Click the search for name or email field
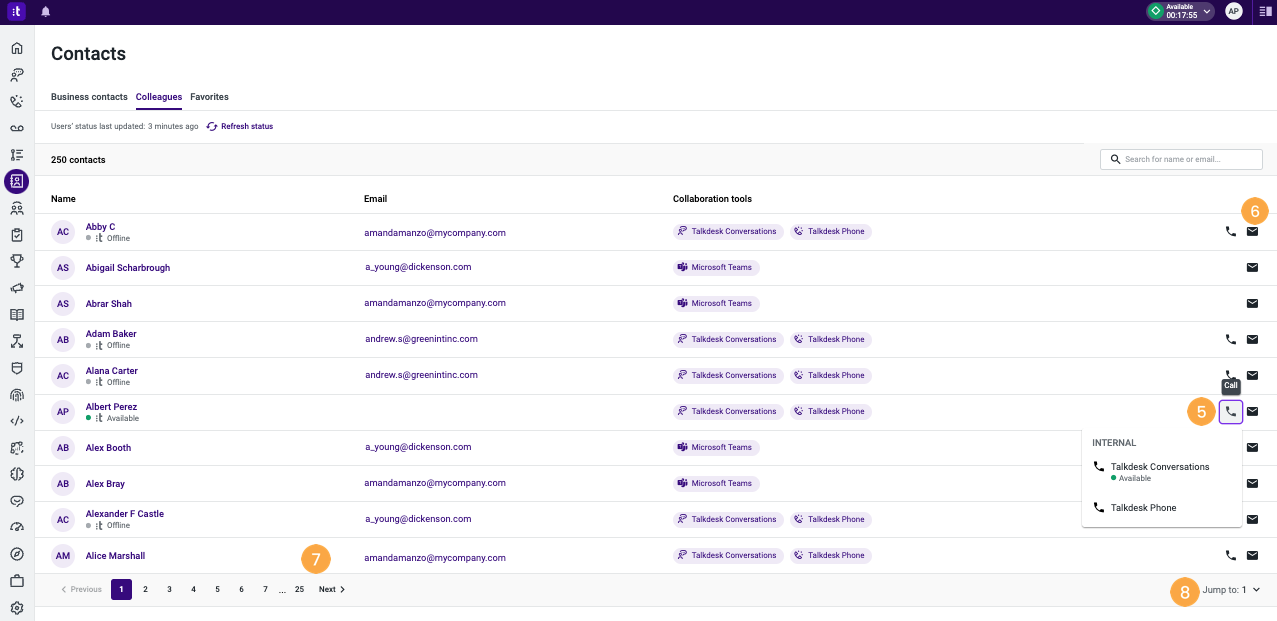This screenshot has height=621, width=1277. point(1180,159)
